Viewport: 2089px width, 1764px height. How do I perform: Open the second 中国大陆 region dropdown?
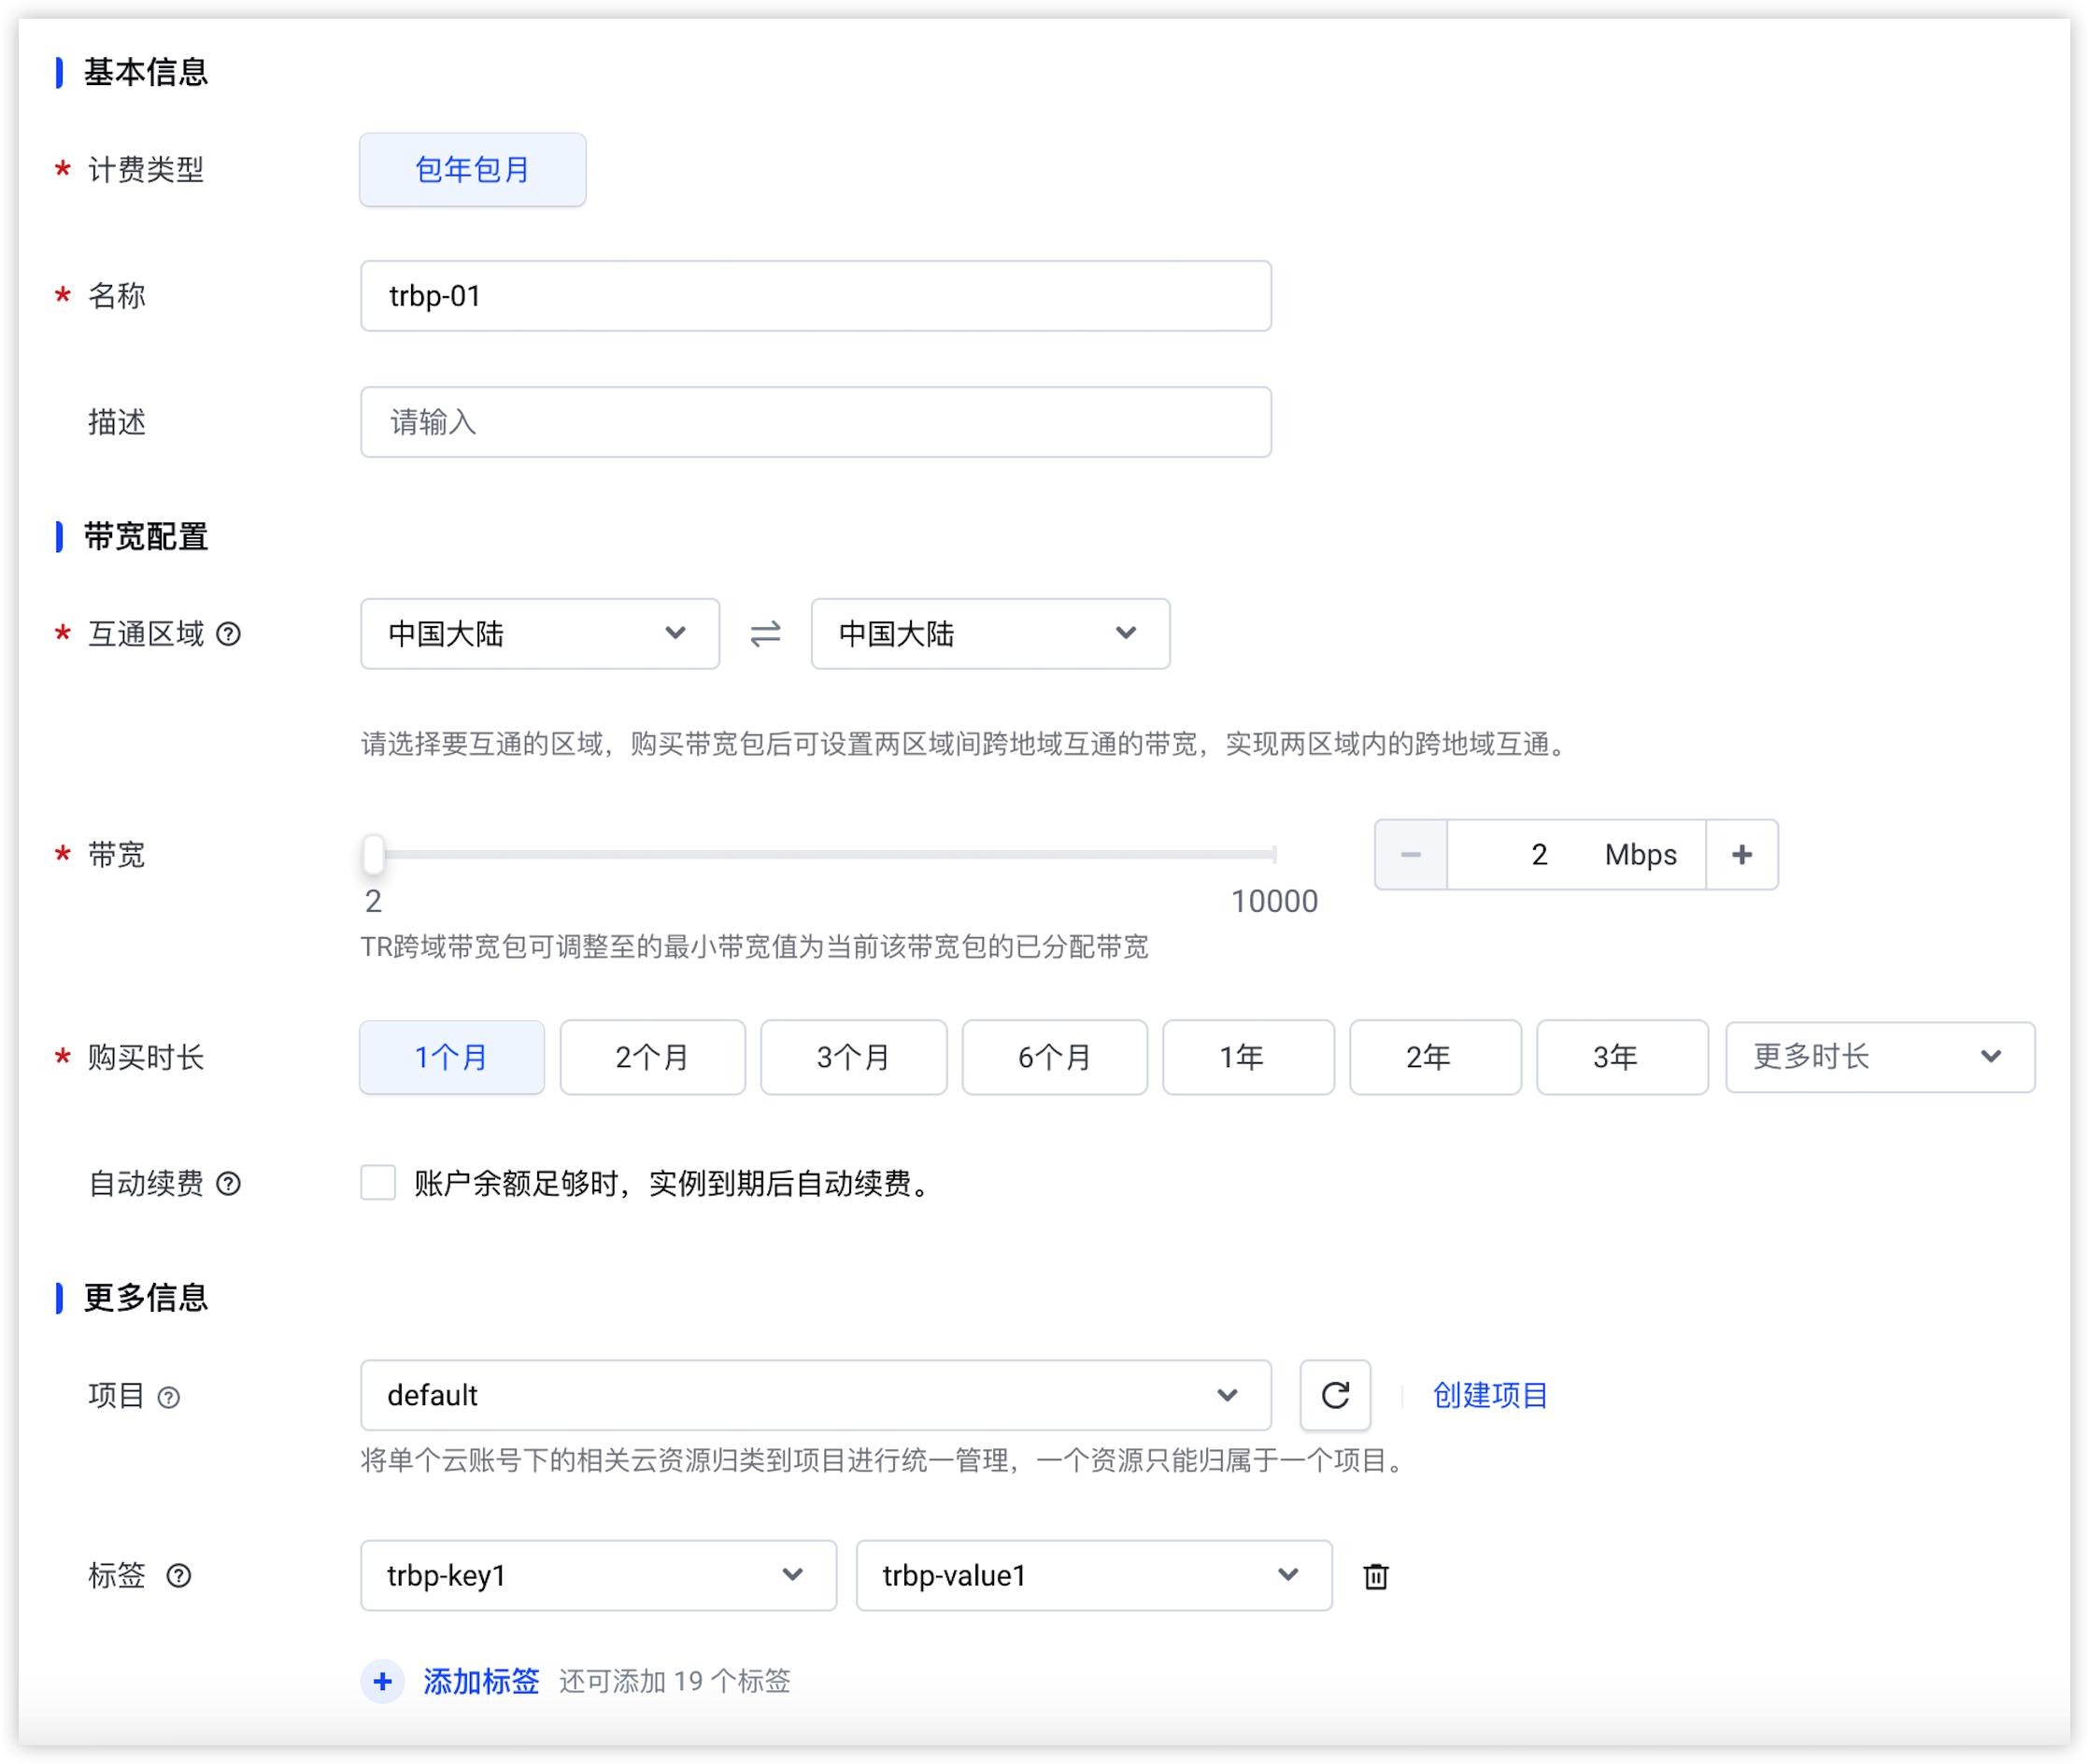pyautogui.click(x=990, y=634)
